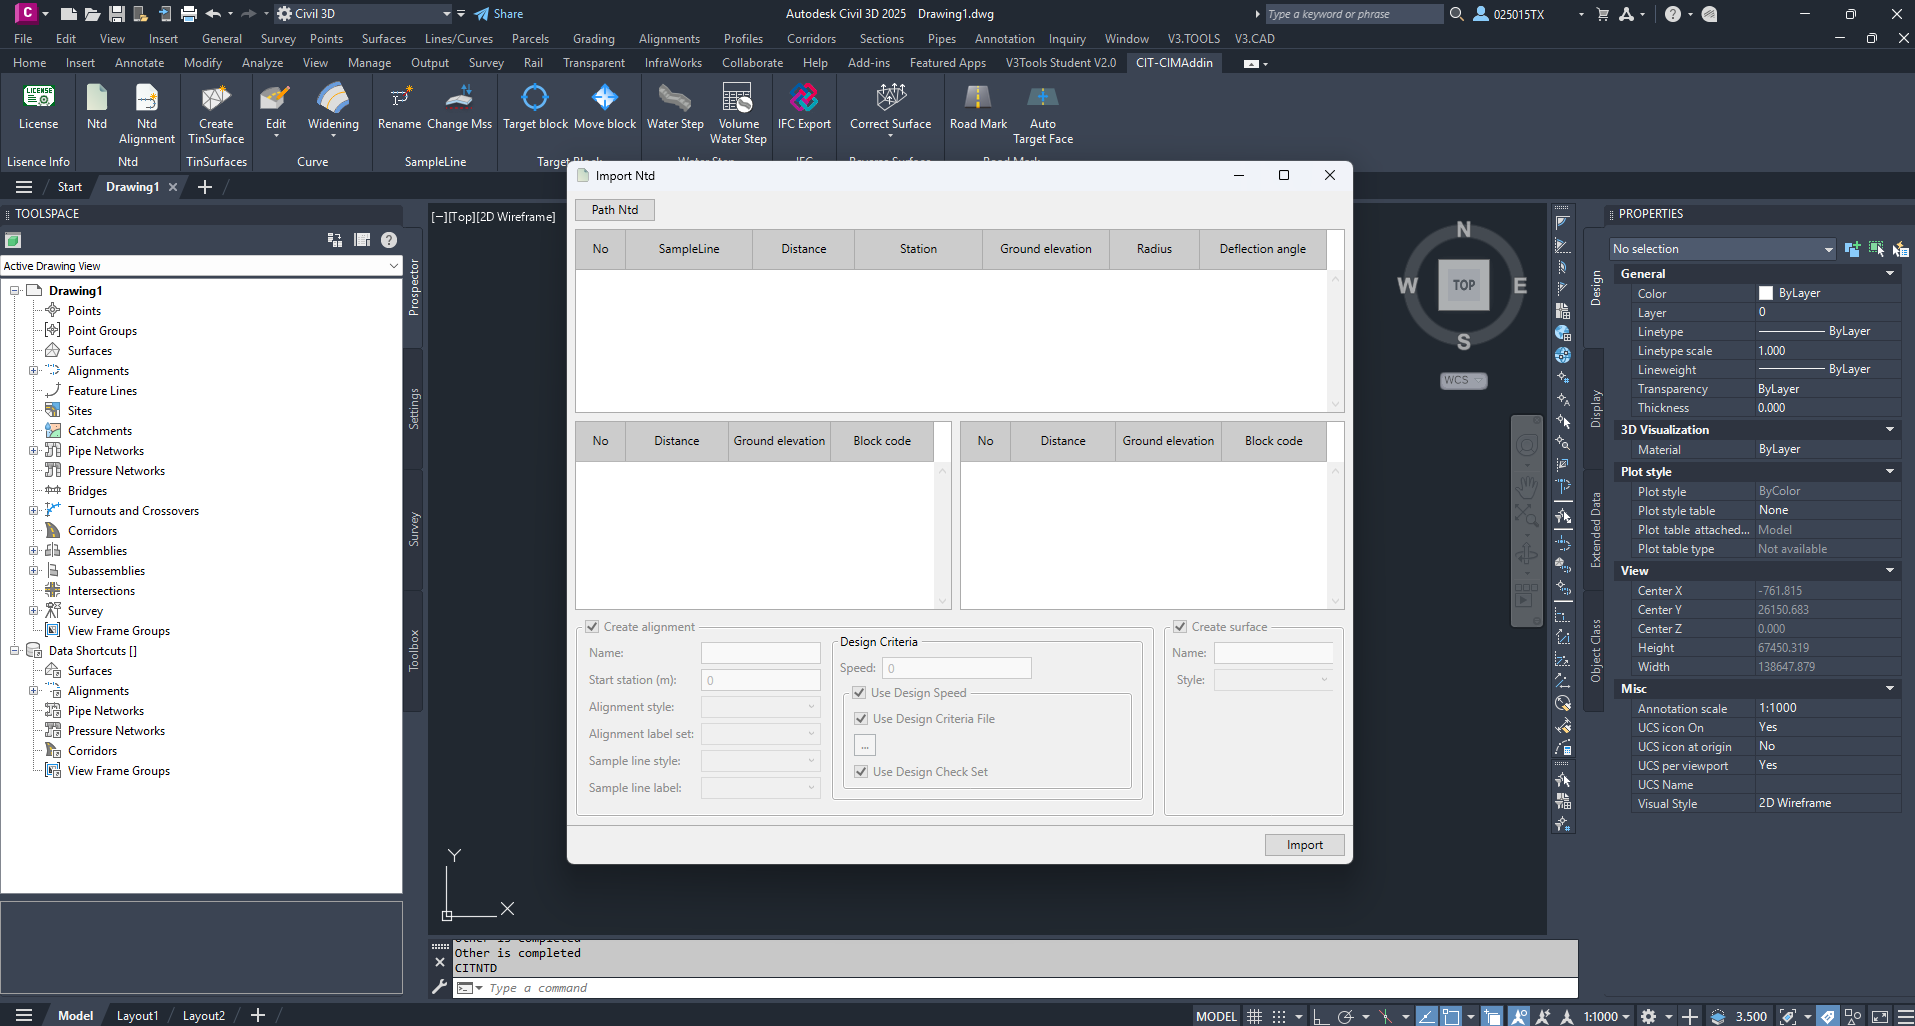Expand the Alignments tree node under Drawing1
Viewport: 1915px width, 1026px height.
[34, 371]
